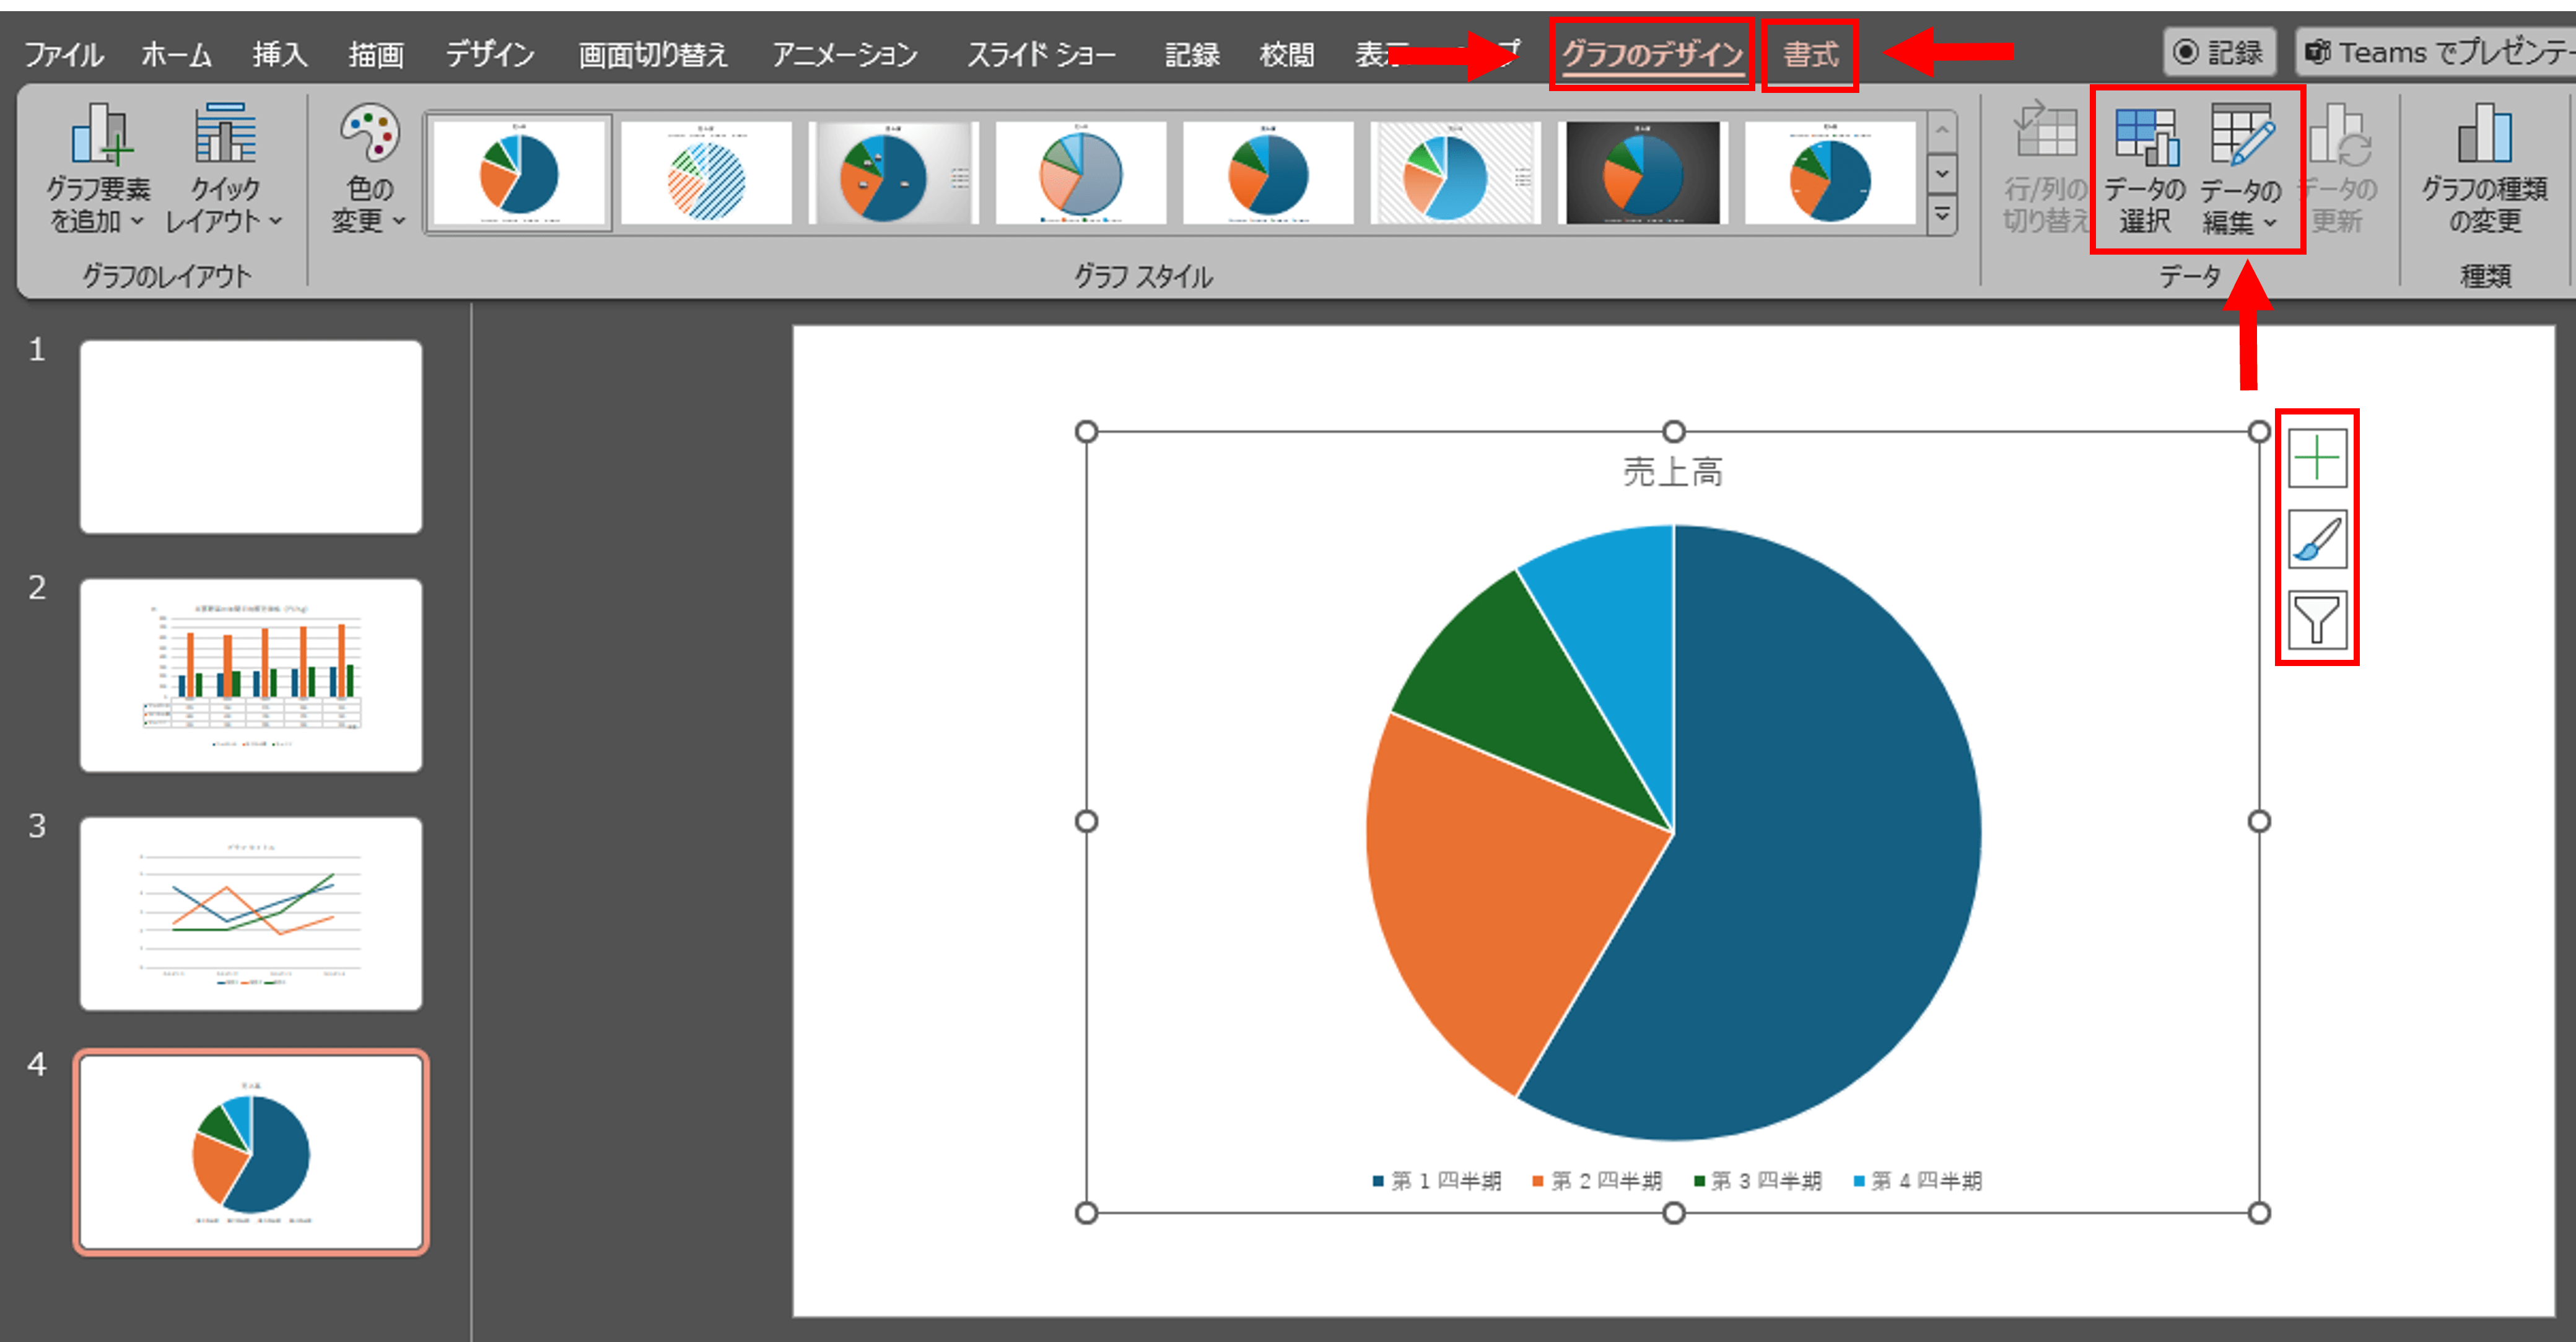
Task: Click the 第 3 四半期 legend entry
Action: click(x=1757, y=1181)
